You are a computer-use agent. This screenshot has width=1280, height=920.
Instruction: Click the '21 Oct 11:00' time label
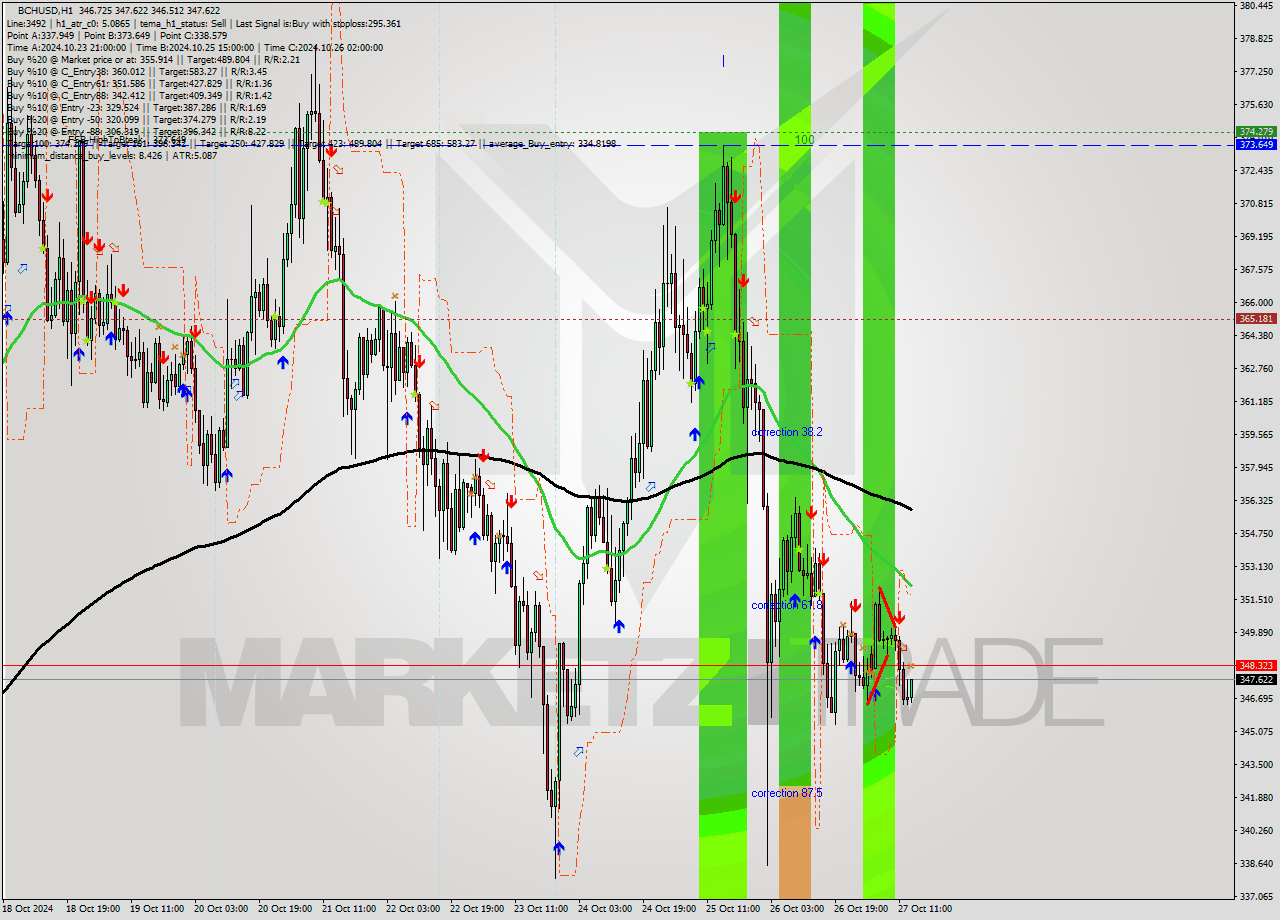(x=350, y=909)
